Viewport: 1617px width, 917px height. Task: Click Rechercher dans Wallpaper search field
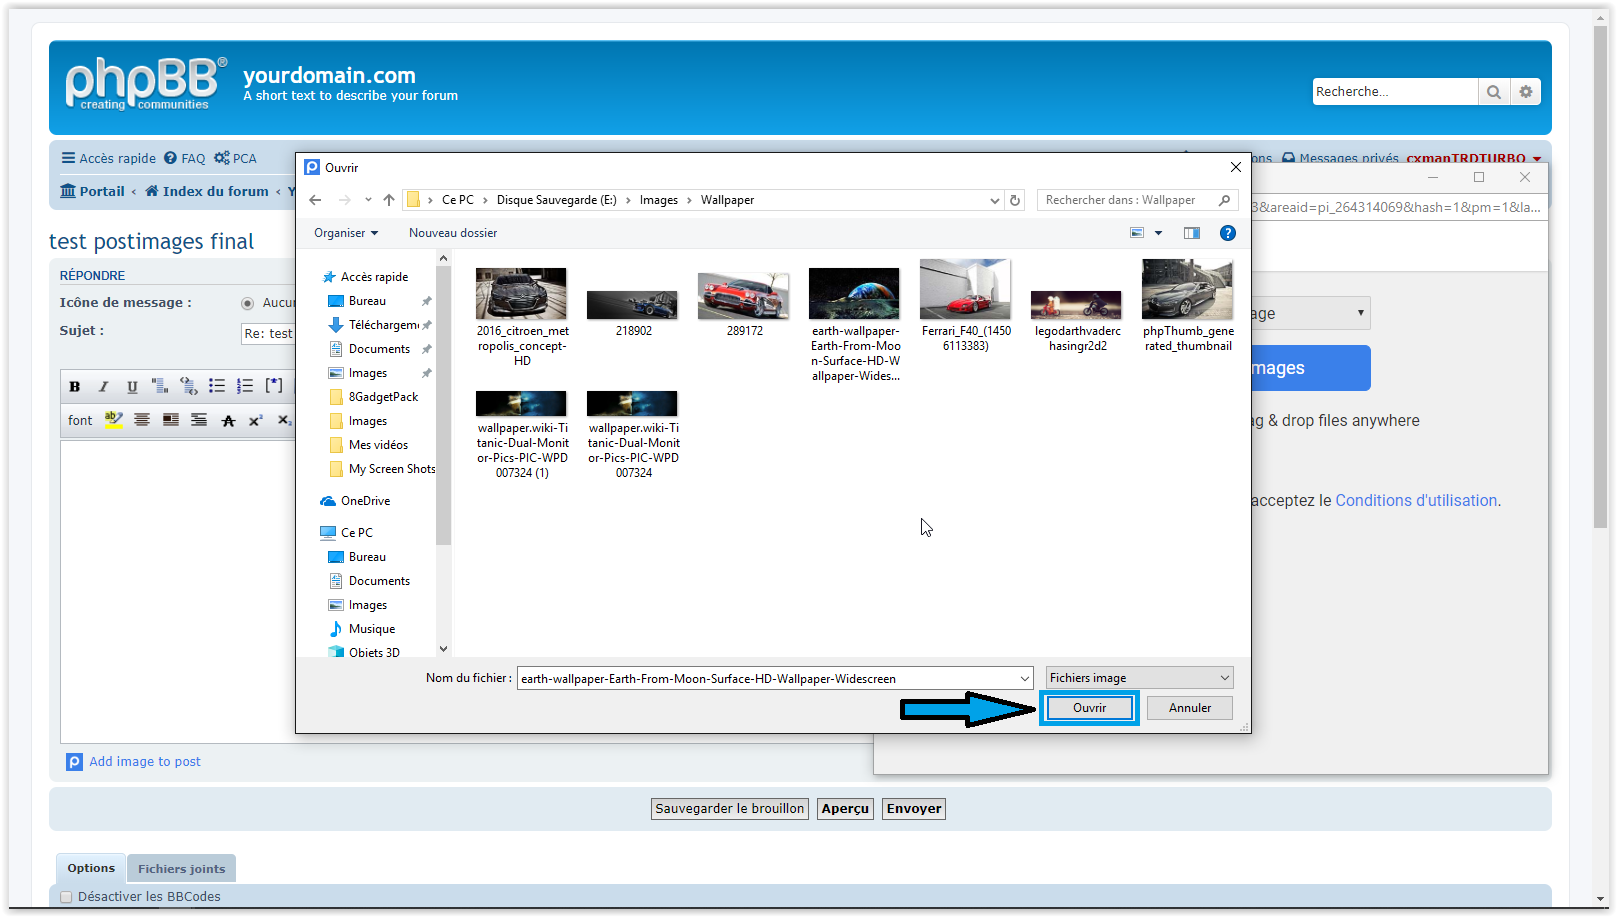[x=1128, y=200]
